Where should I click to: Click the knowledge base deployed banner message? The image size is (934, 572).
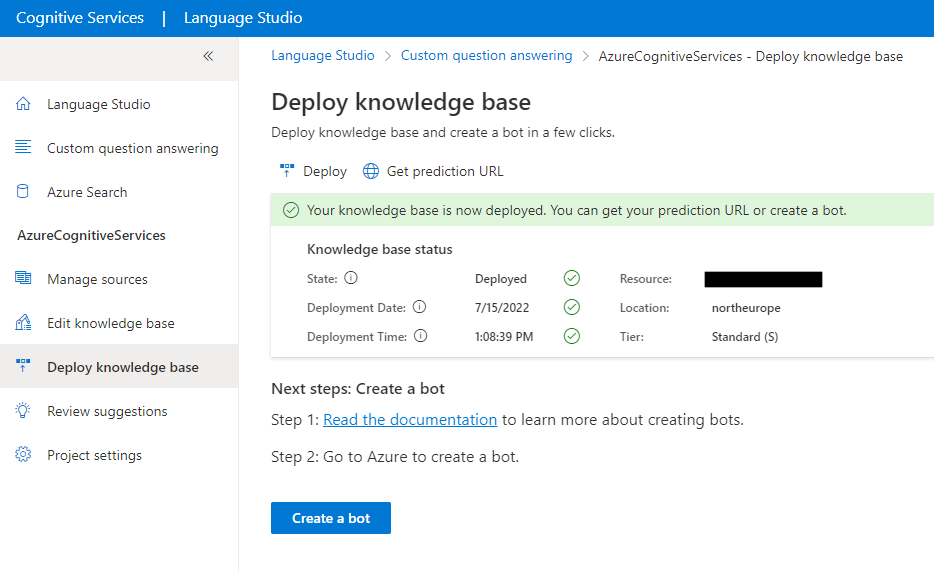click(577, 210)
